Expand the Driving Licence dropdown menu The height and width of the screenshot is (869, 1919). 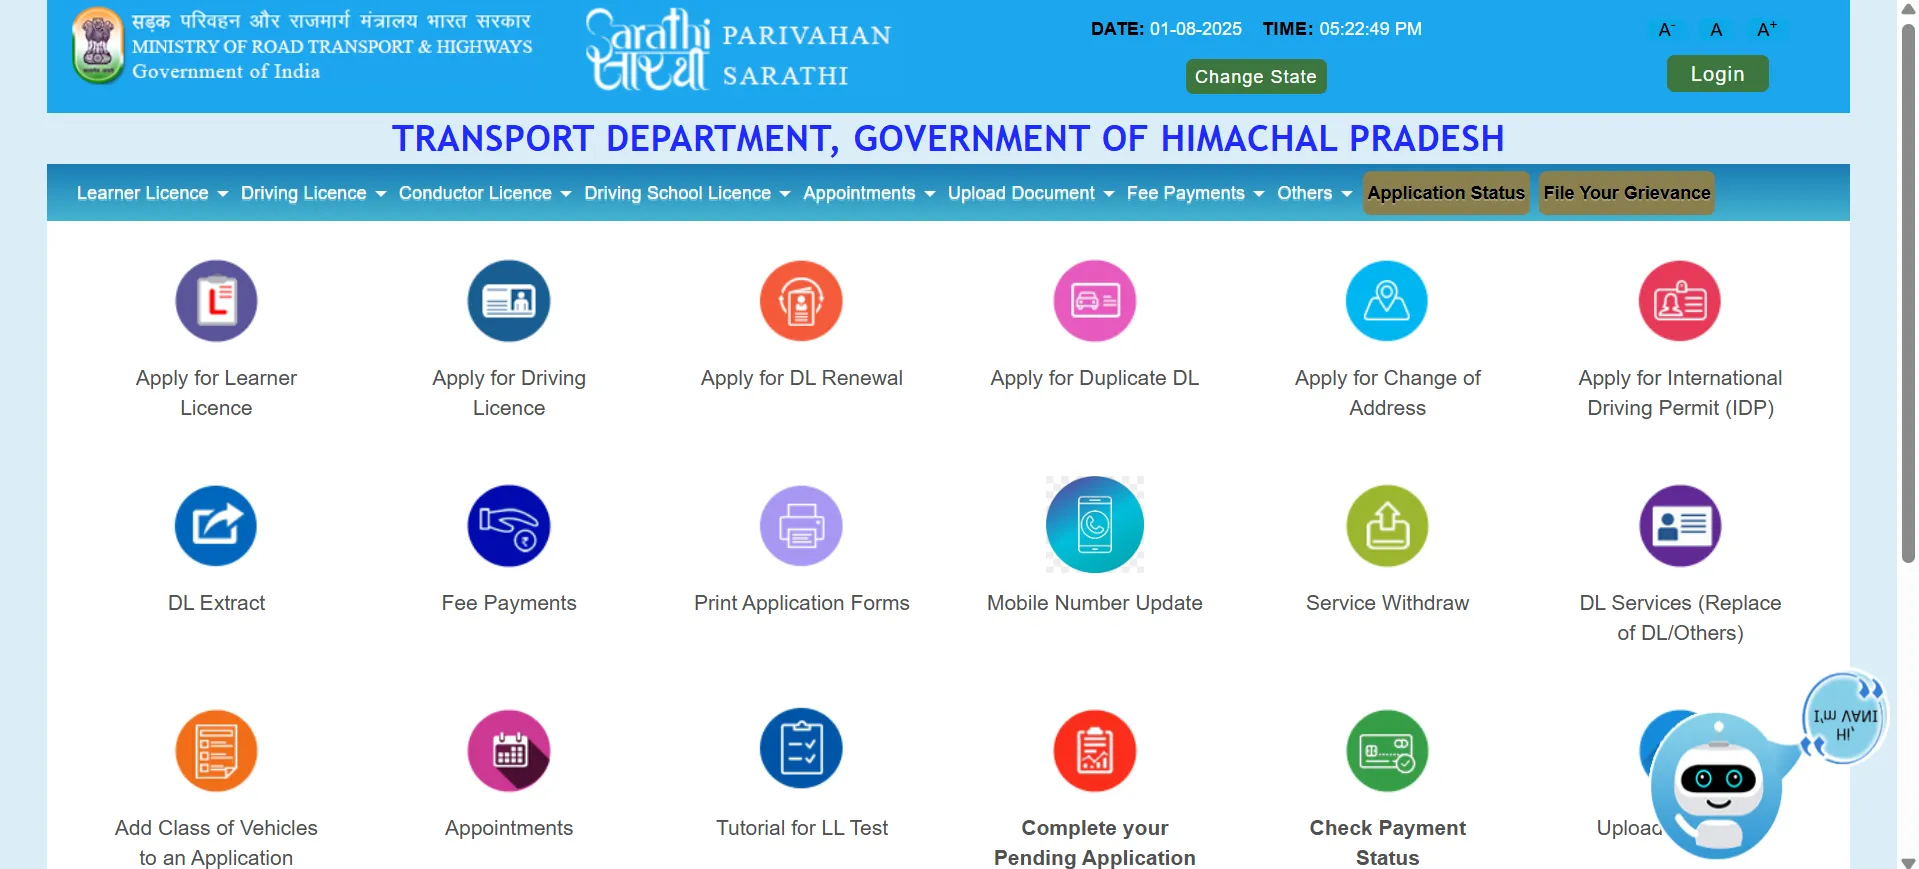tap(313, 193)
